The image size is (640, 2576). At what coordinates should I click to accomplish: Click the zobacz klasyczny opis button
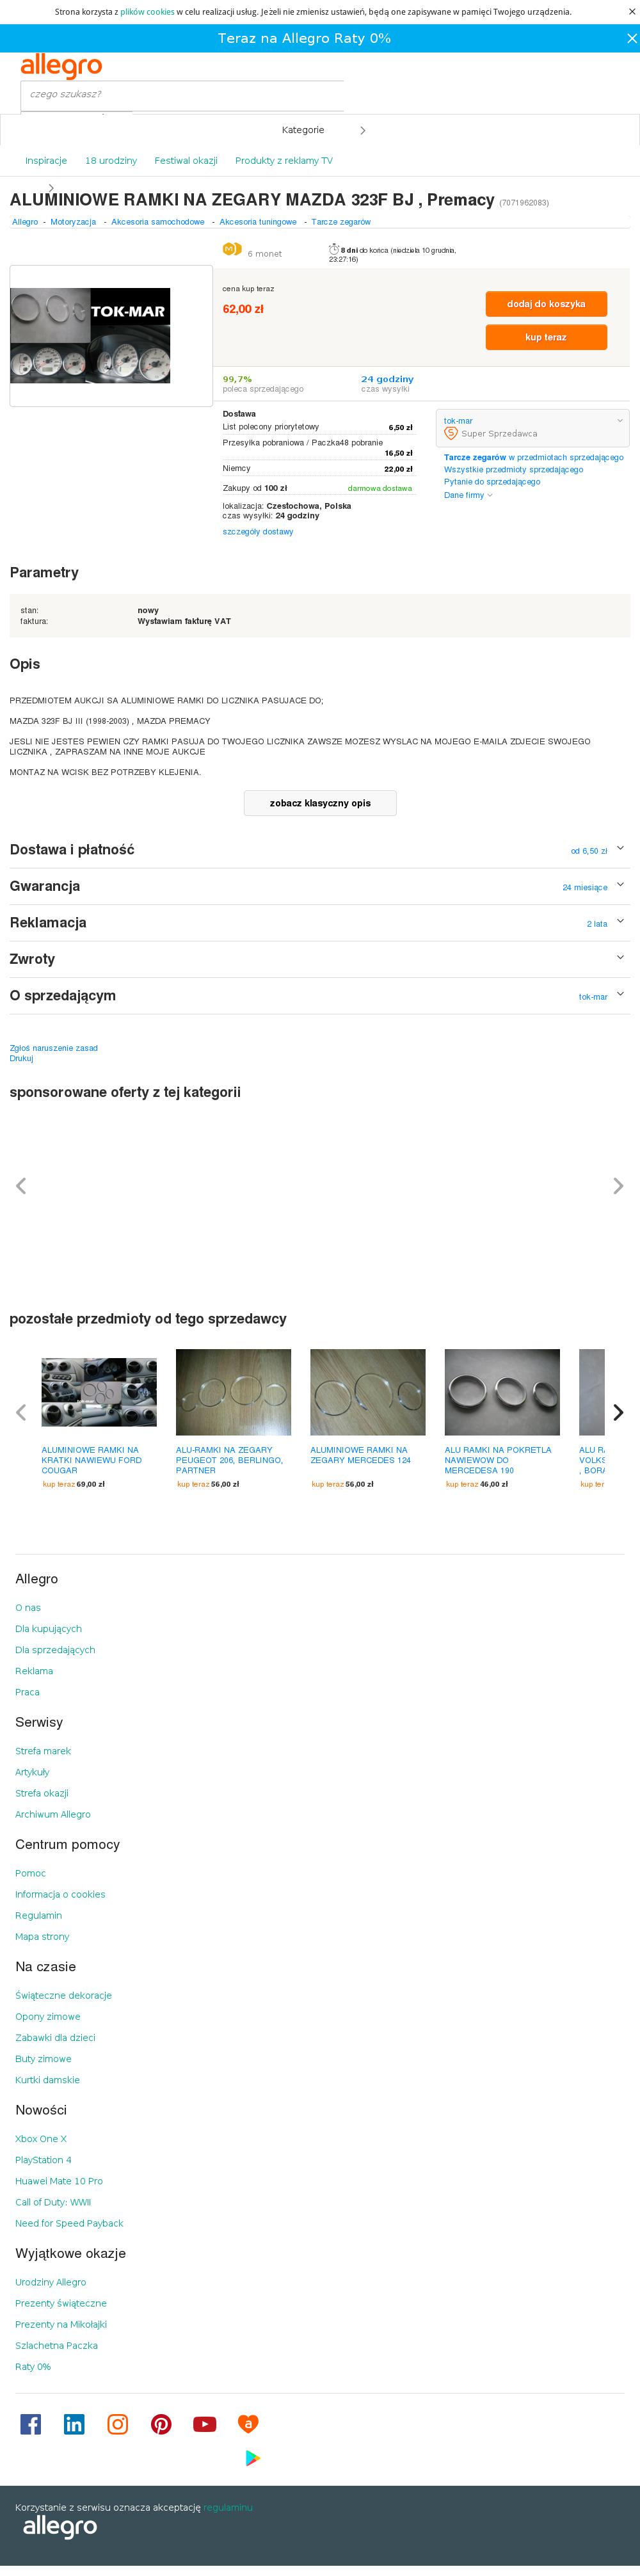tap(320, 803)
